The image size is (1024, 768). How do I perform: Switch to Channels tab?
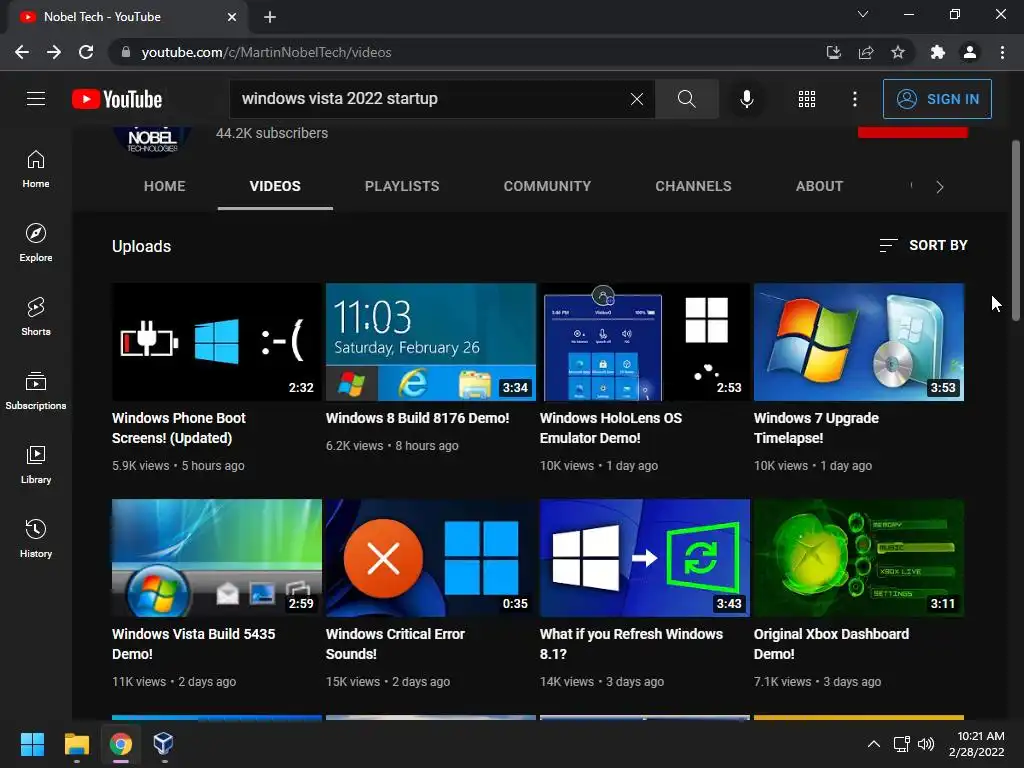(694, 186)
